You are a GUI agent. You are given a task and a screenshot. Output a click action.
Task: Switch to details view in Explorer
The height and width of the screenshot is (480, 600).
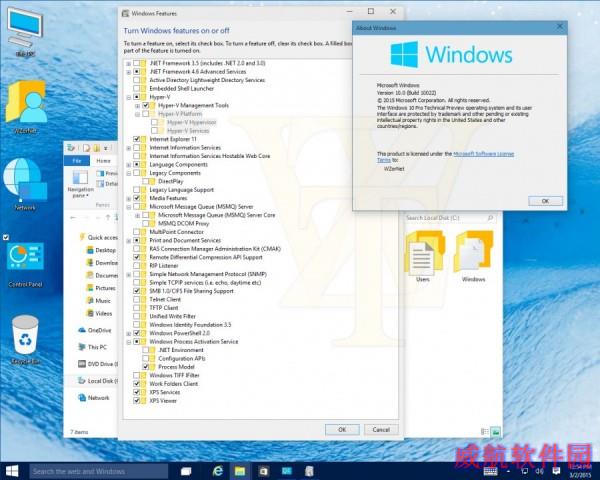[x=484, y=432]
